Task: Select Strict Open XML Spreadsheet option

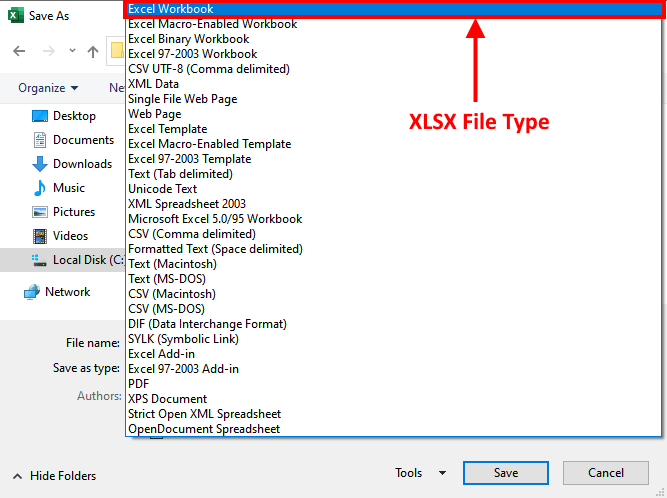Action: click(394, 414)
